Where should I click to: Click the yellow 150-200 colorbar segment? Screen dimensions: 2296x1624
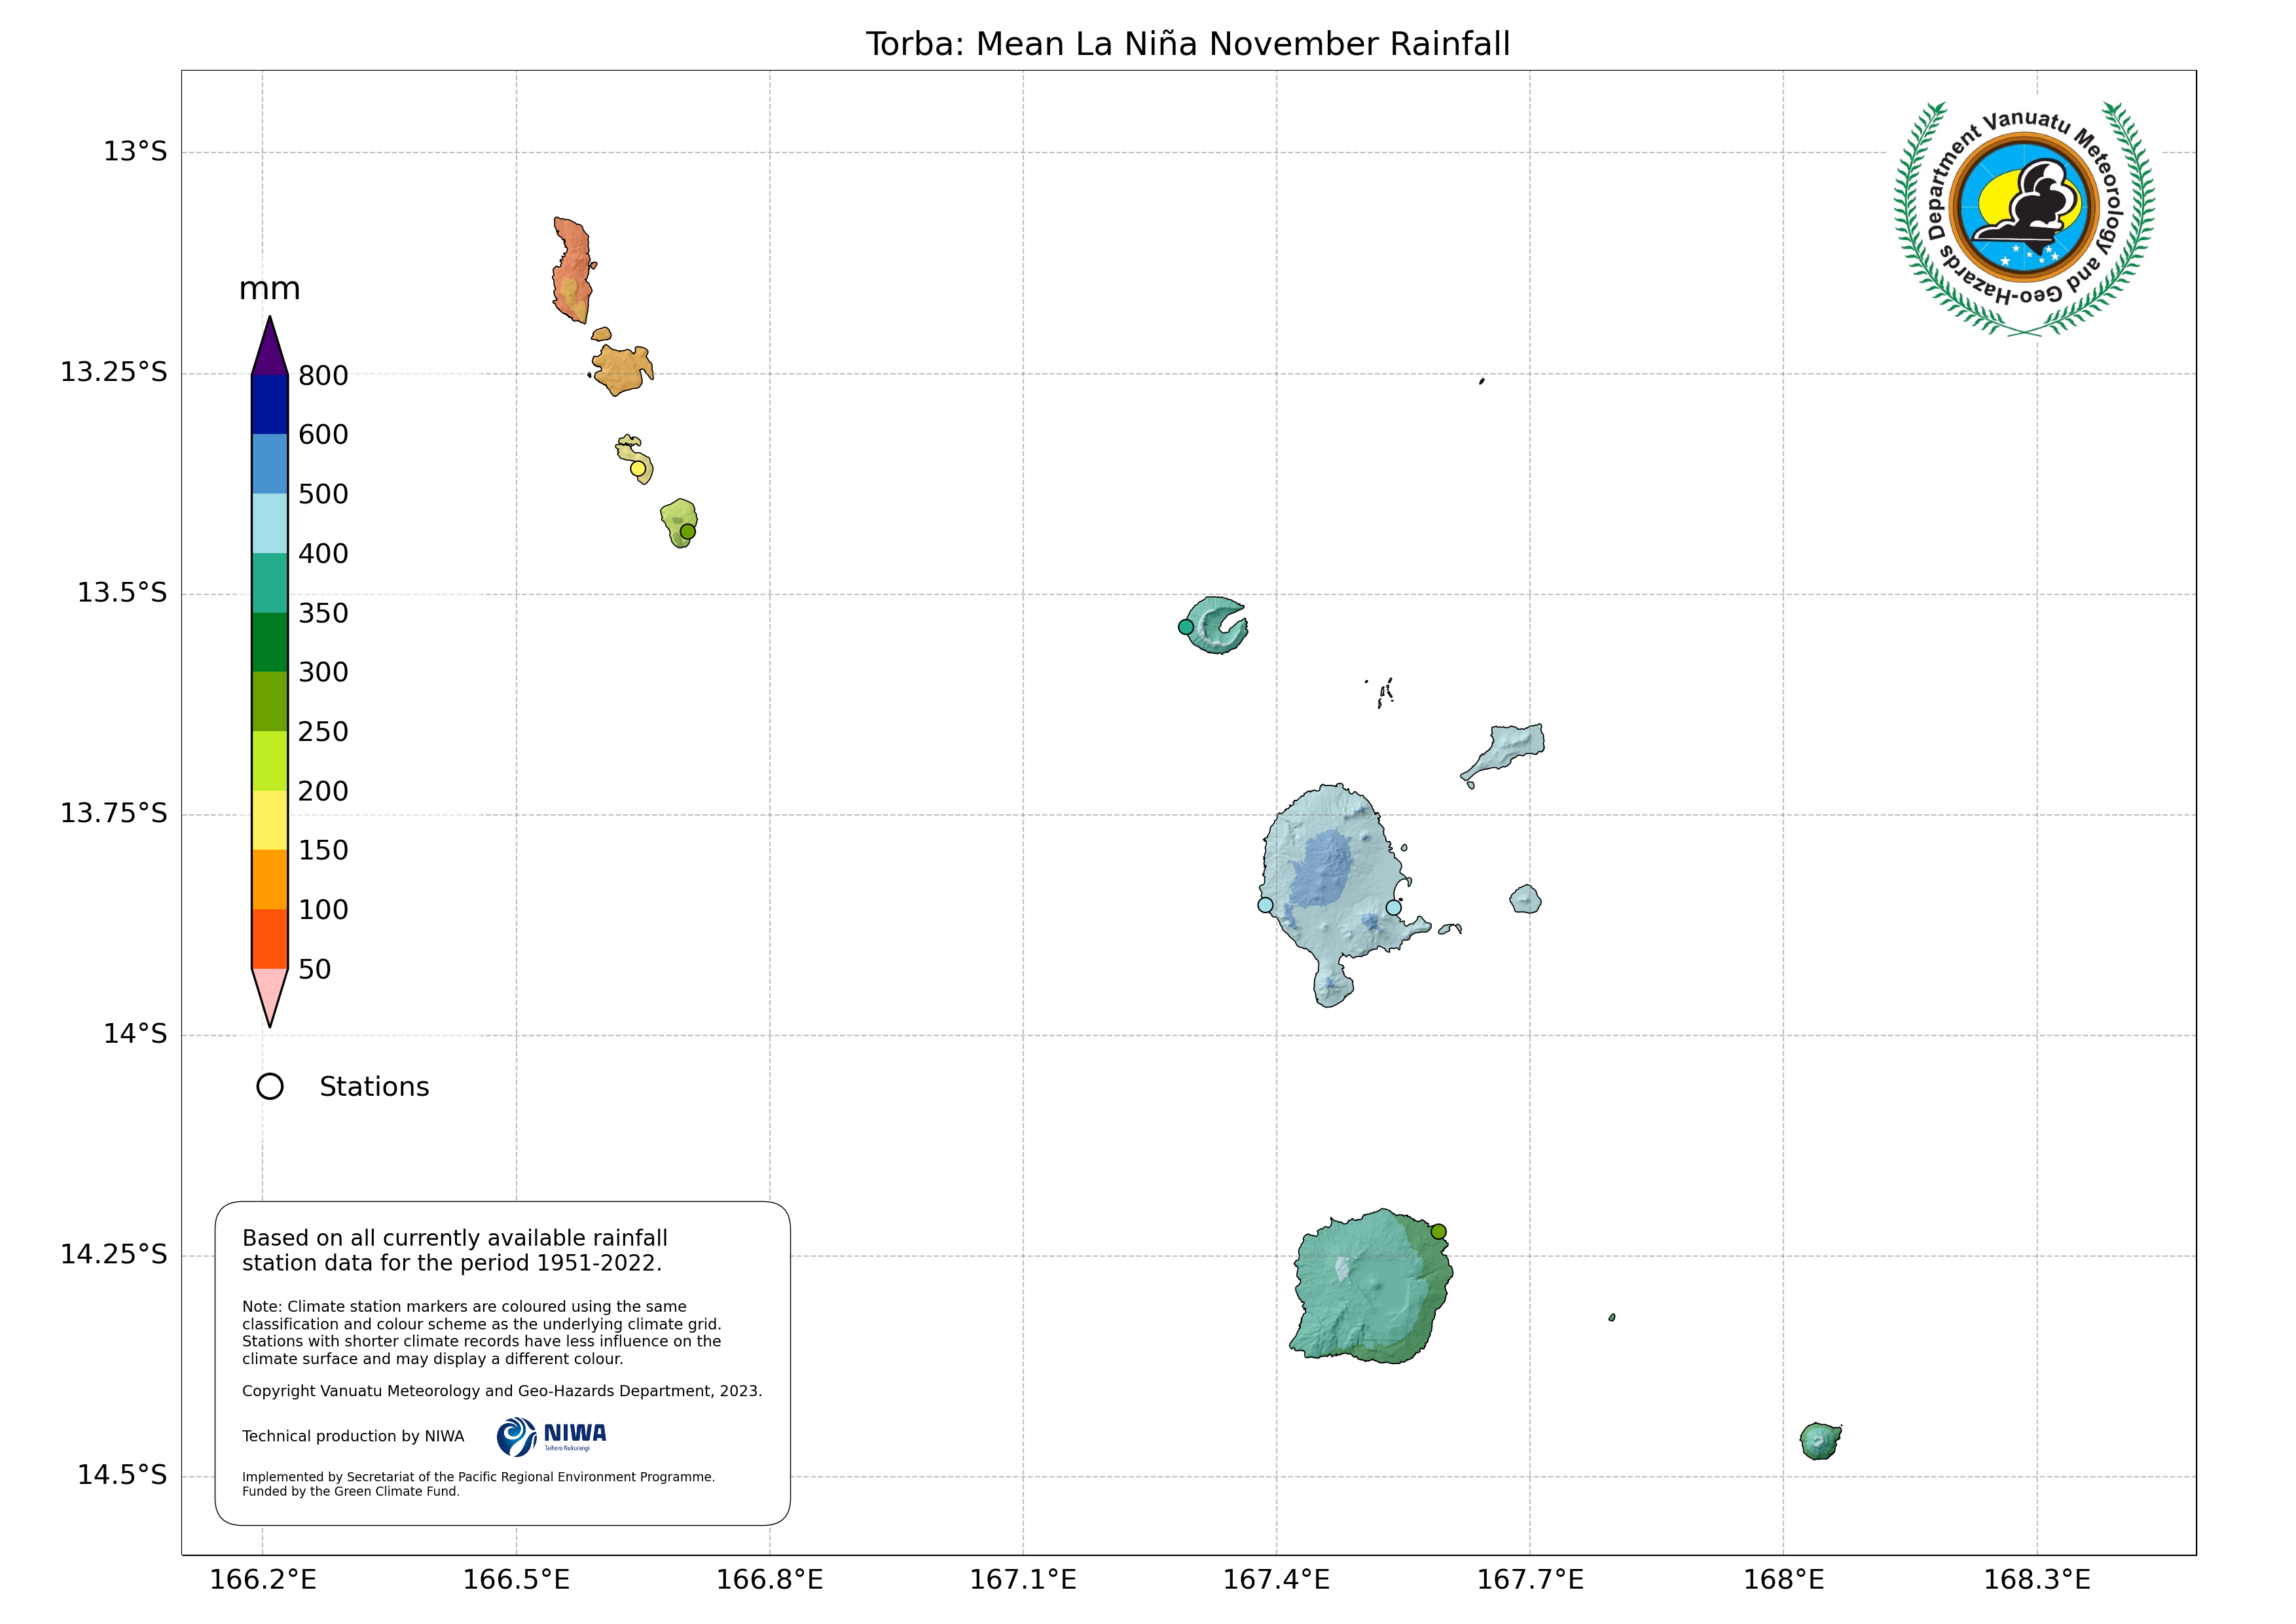[270, 820]
